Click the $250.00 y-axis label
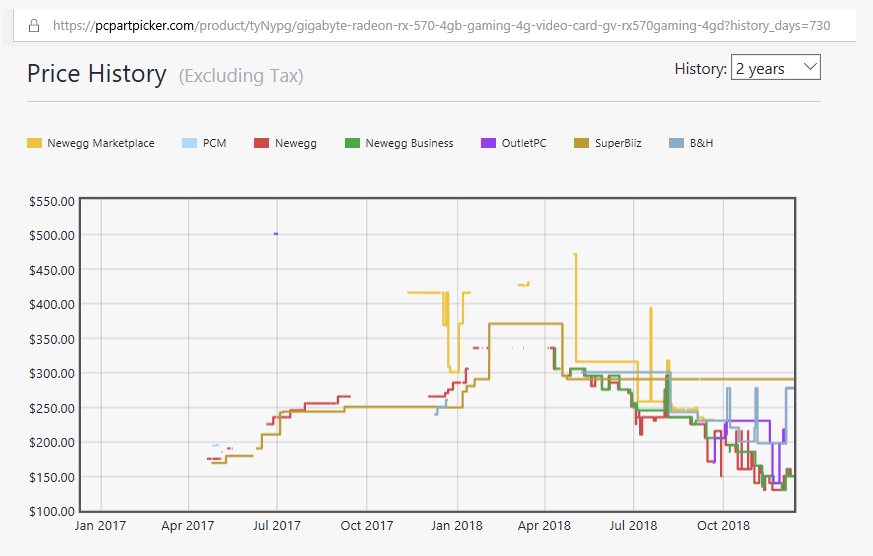 tap(52, 409)
